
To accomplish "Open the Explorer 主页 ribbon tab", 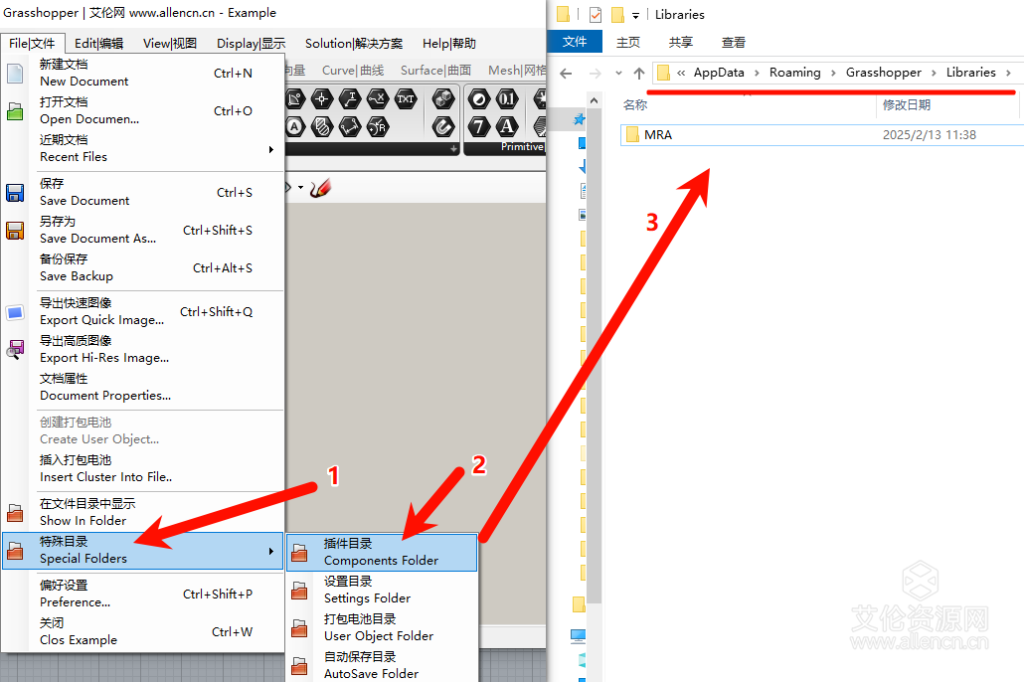I will (x=628, y=42).
